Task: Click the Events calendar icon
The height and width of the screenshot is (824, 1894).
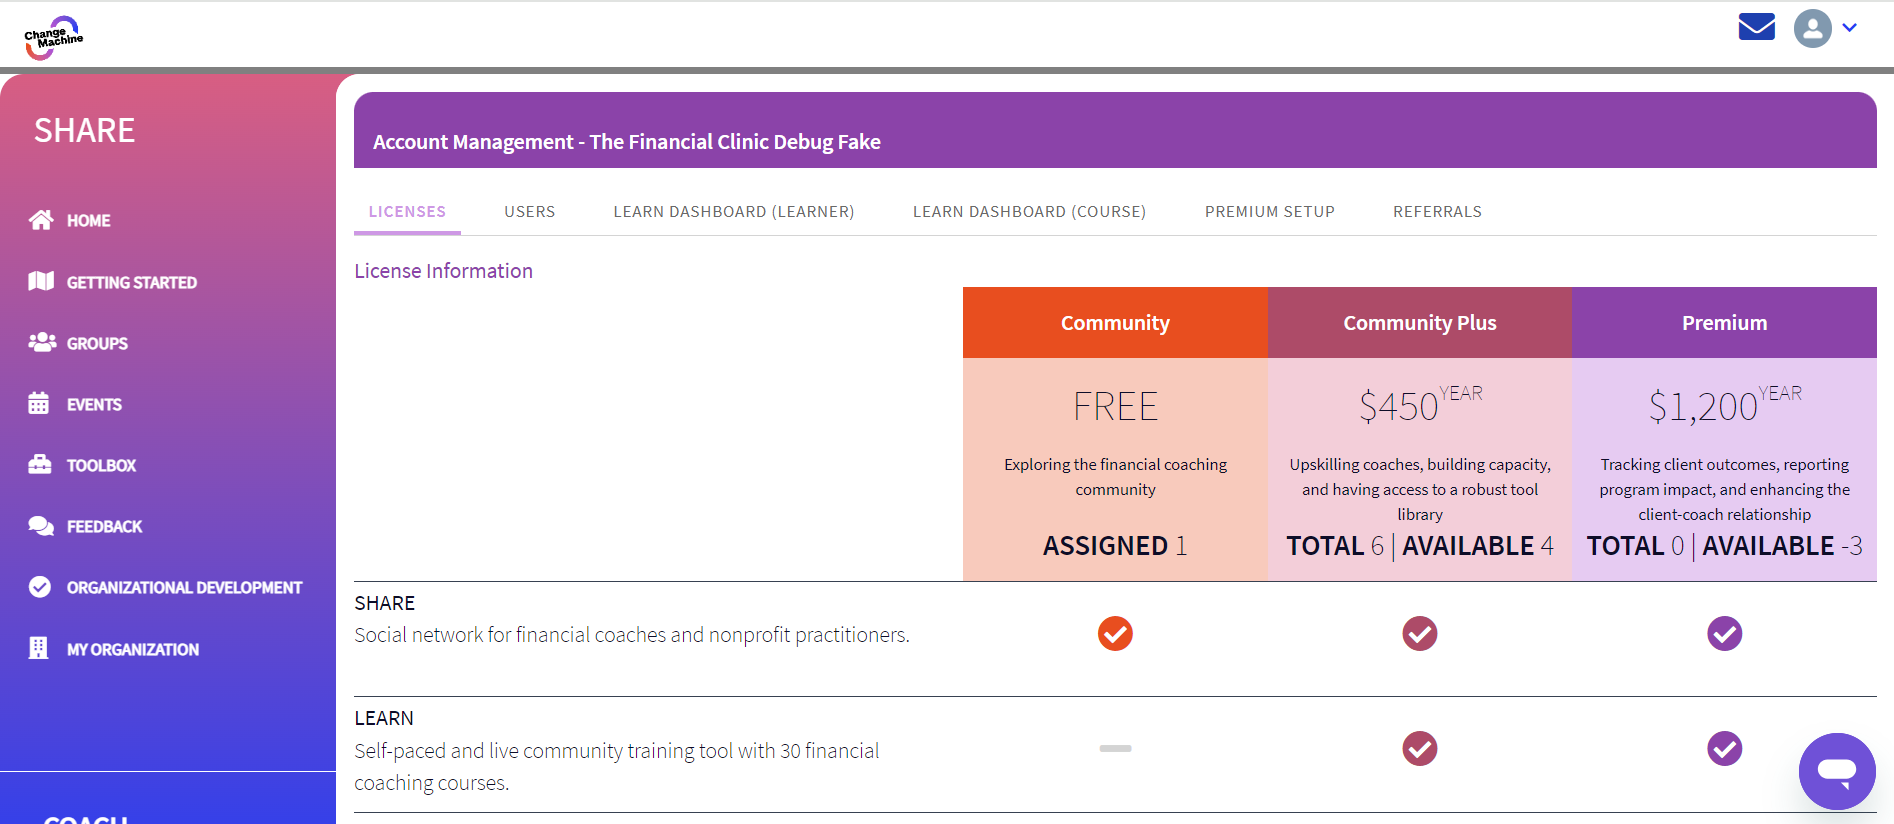Action: (x=39, y=403)
